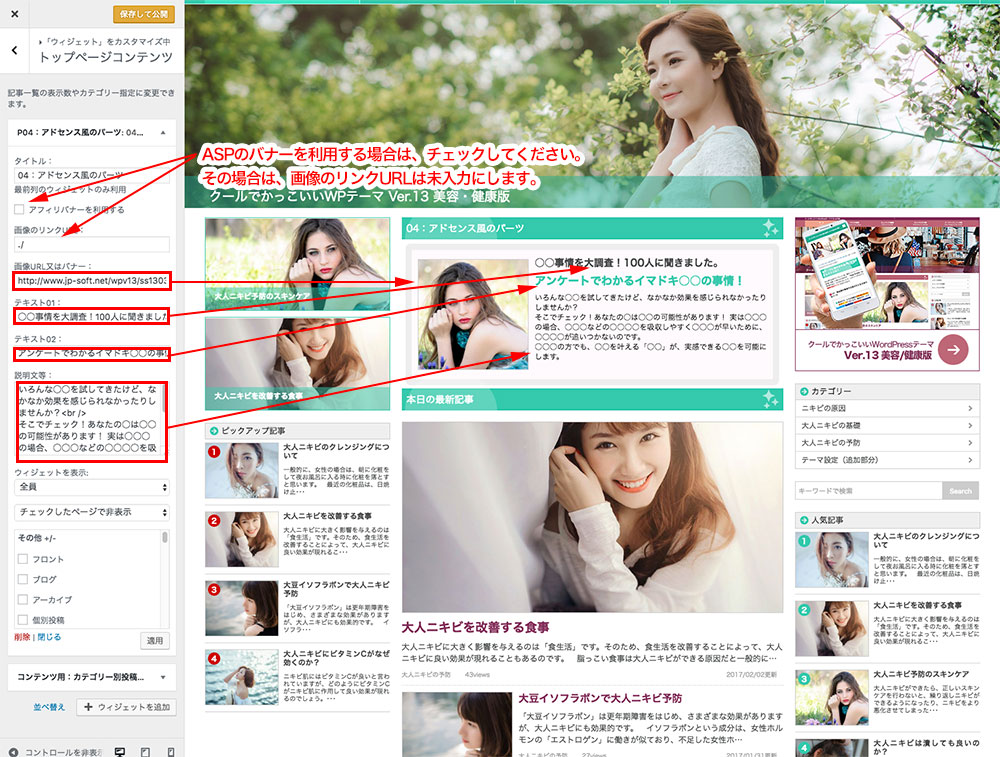This screenshot has width=1000, height=757.
Task: Click the pink arrow circle on sidebar banner
Action: tap(953, 349)
